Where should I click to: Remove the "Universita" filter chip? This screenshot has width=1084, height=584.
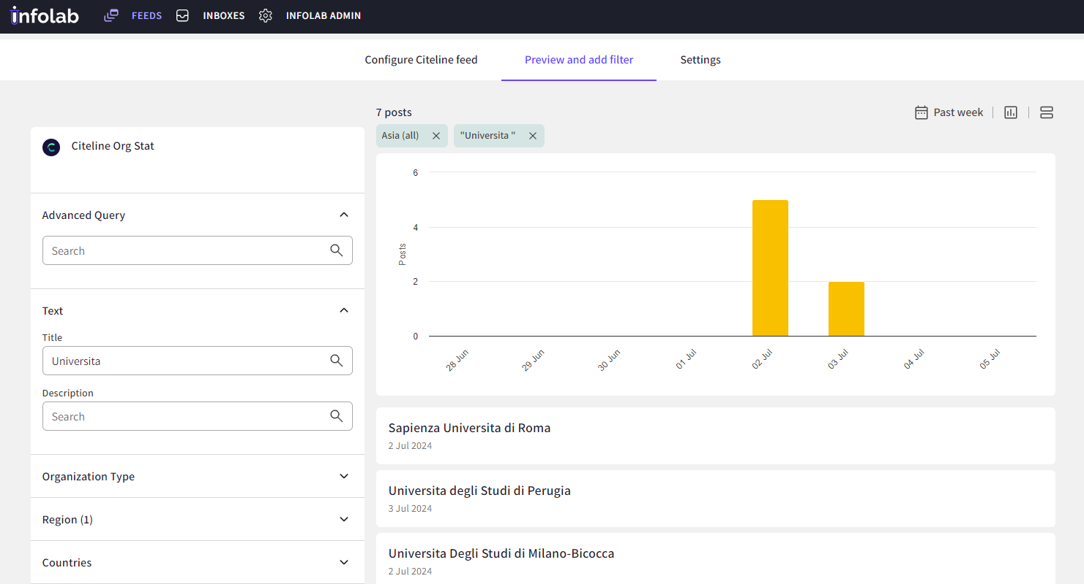(x=533, y=136)
